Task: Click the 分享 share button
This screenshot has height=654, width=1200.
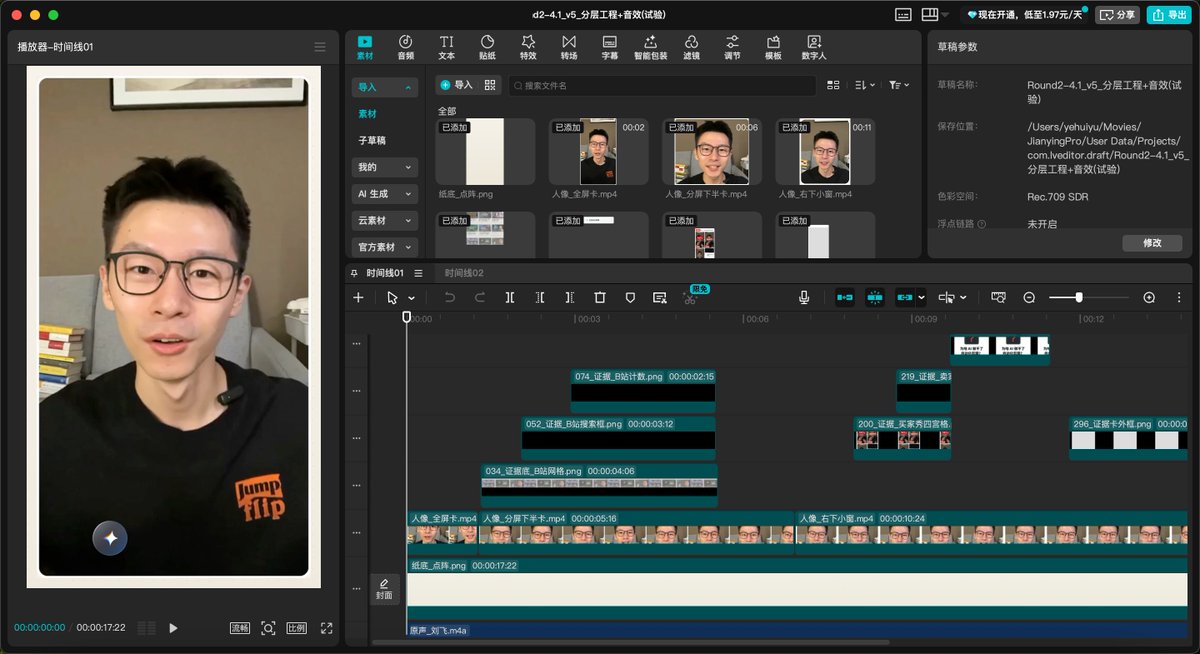Action: pyautogui.click(x=1118, y=15)
